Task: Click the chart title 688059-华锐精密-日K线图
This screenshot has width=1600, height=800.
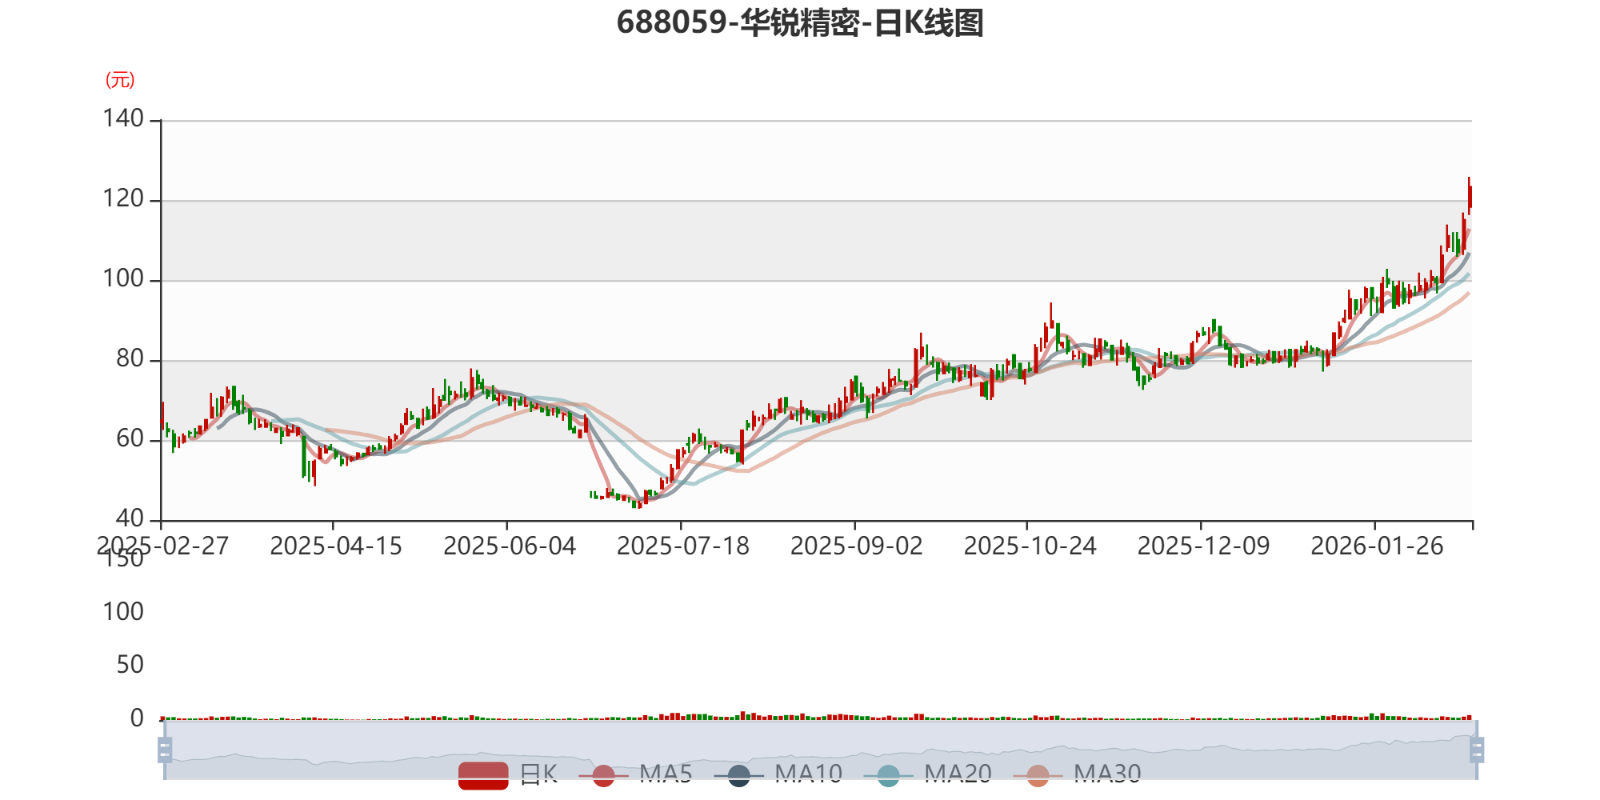Action: click(x=800, y=22)
